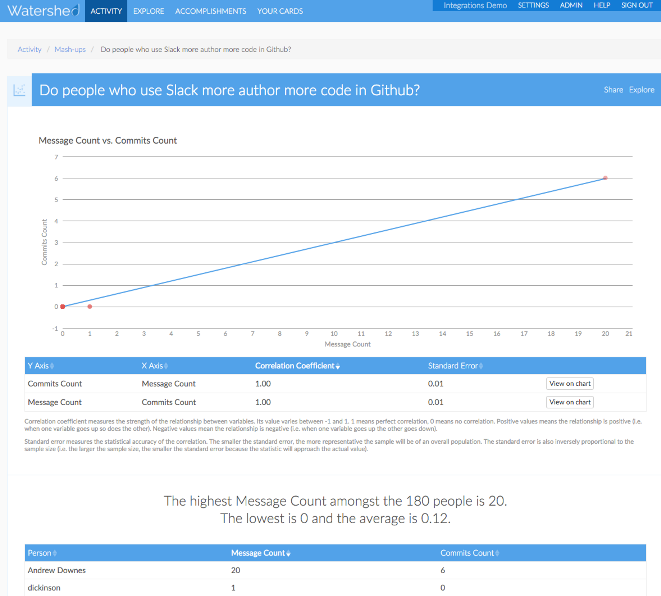Viewport: 661px width, 596px height.
Task: Click standard error 0.01 in Message Count row
Action: point(435,402)
